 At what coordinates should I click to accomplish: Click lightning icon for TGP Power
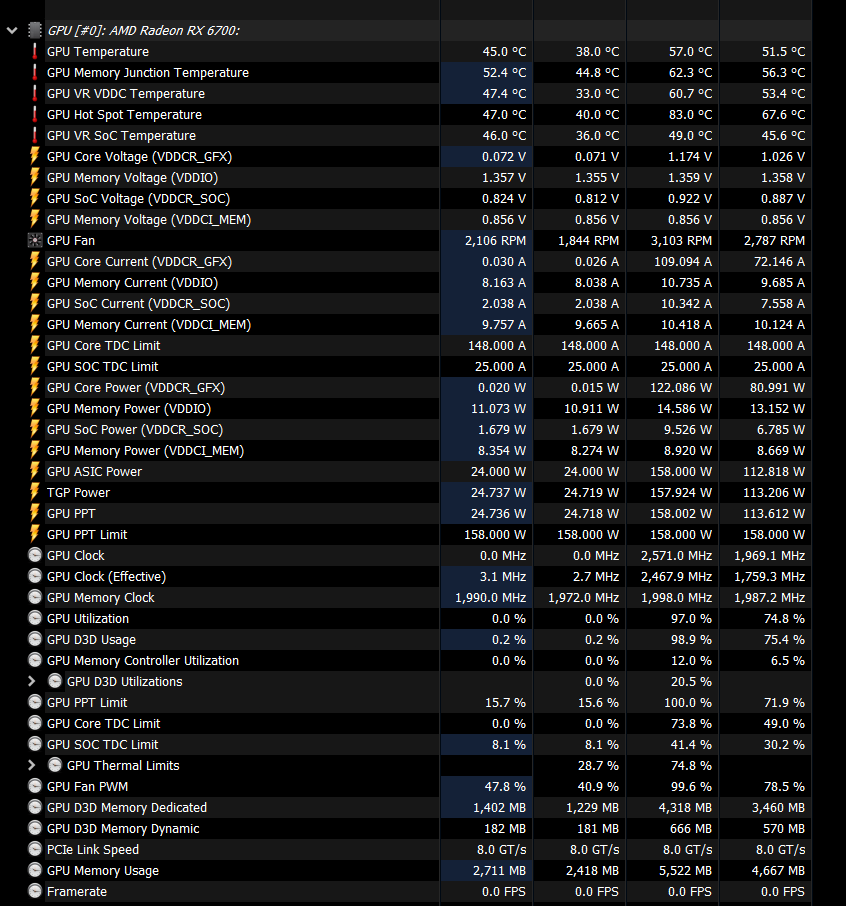coord(35,492)
